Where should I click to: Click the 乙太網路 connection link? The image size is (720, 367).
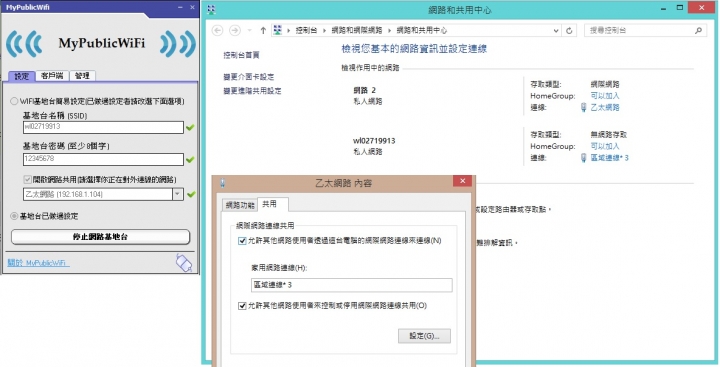pos(605,107)
